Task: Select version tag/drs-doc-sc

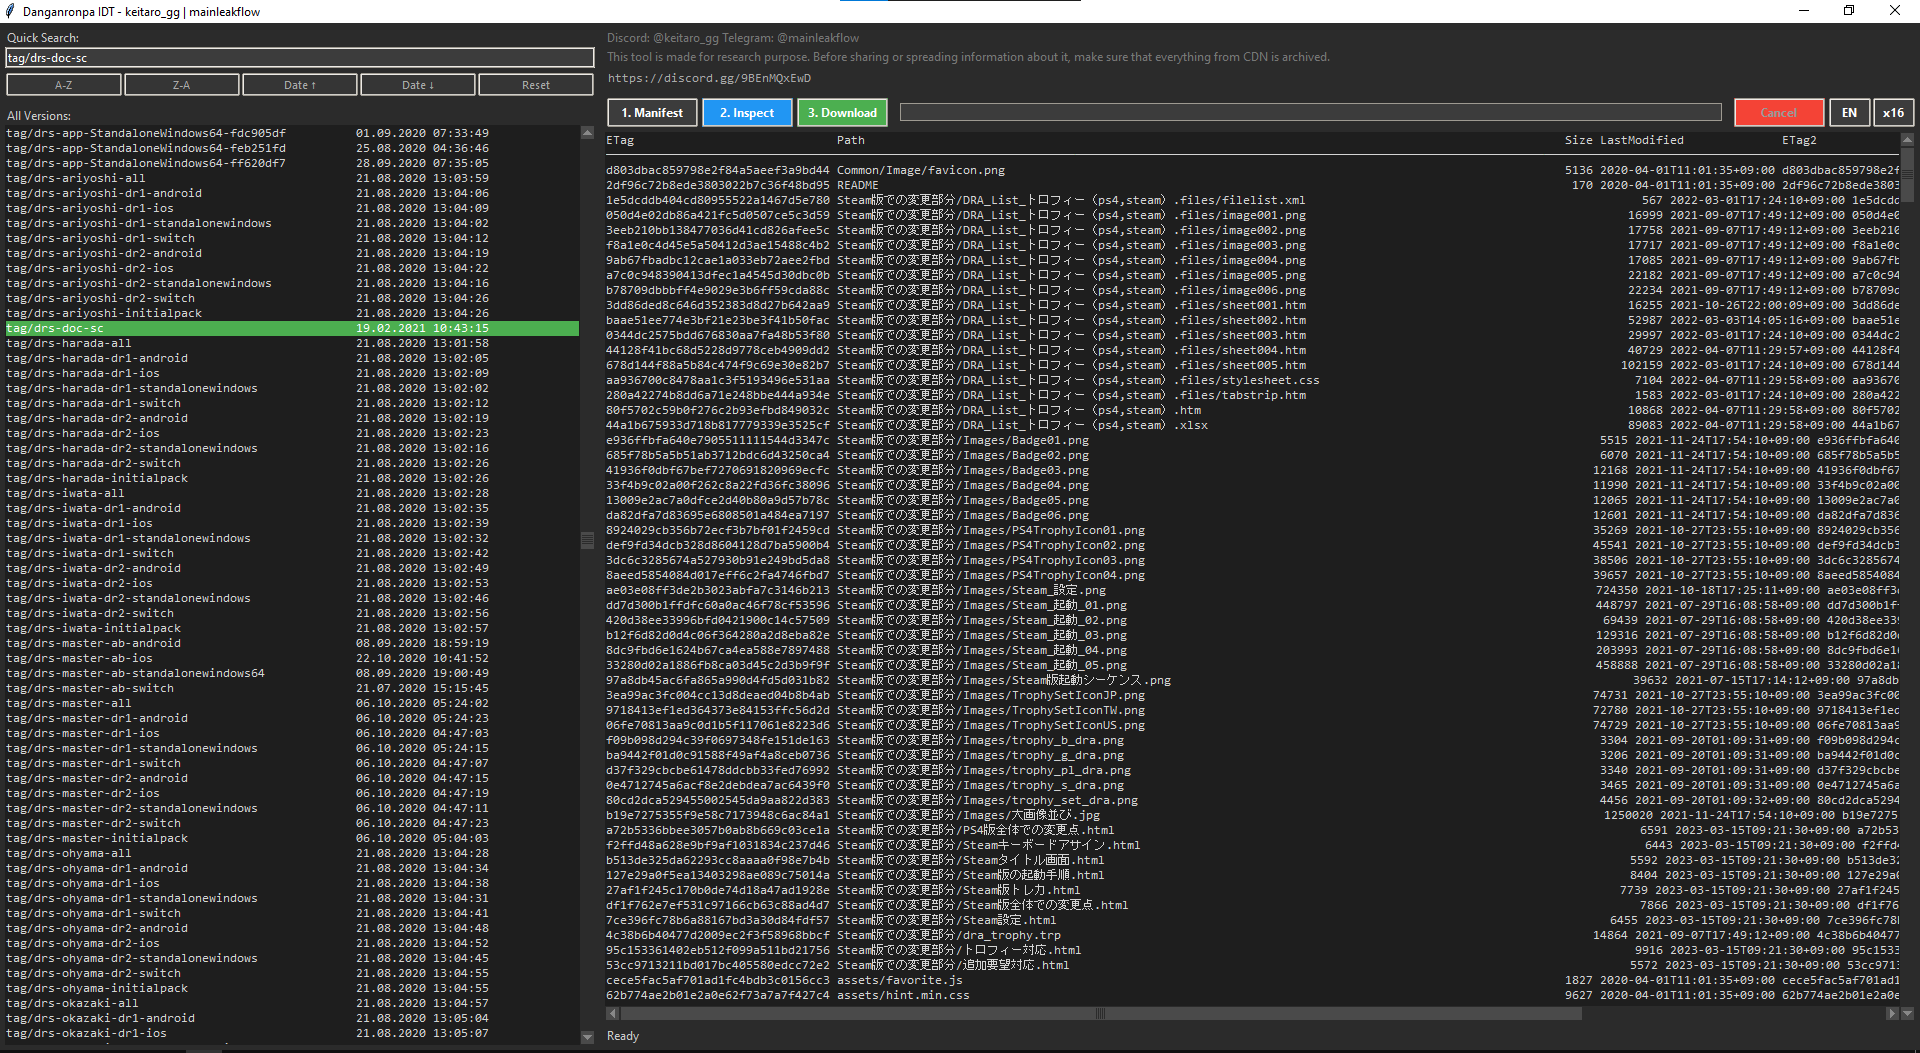Action: [x=292, y=328]
